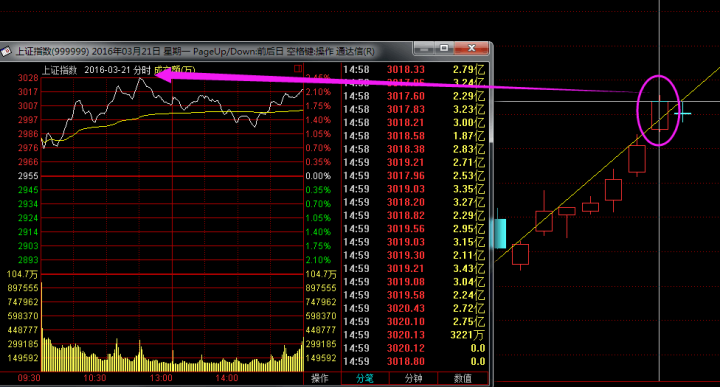Minimize the 上证指数 intraday window
The image size is (720, 387).
(424, 48)
